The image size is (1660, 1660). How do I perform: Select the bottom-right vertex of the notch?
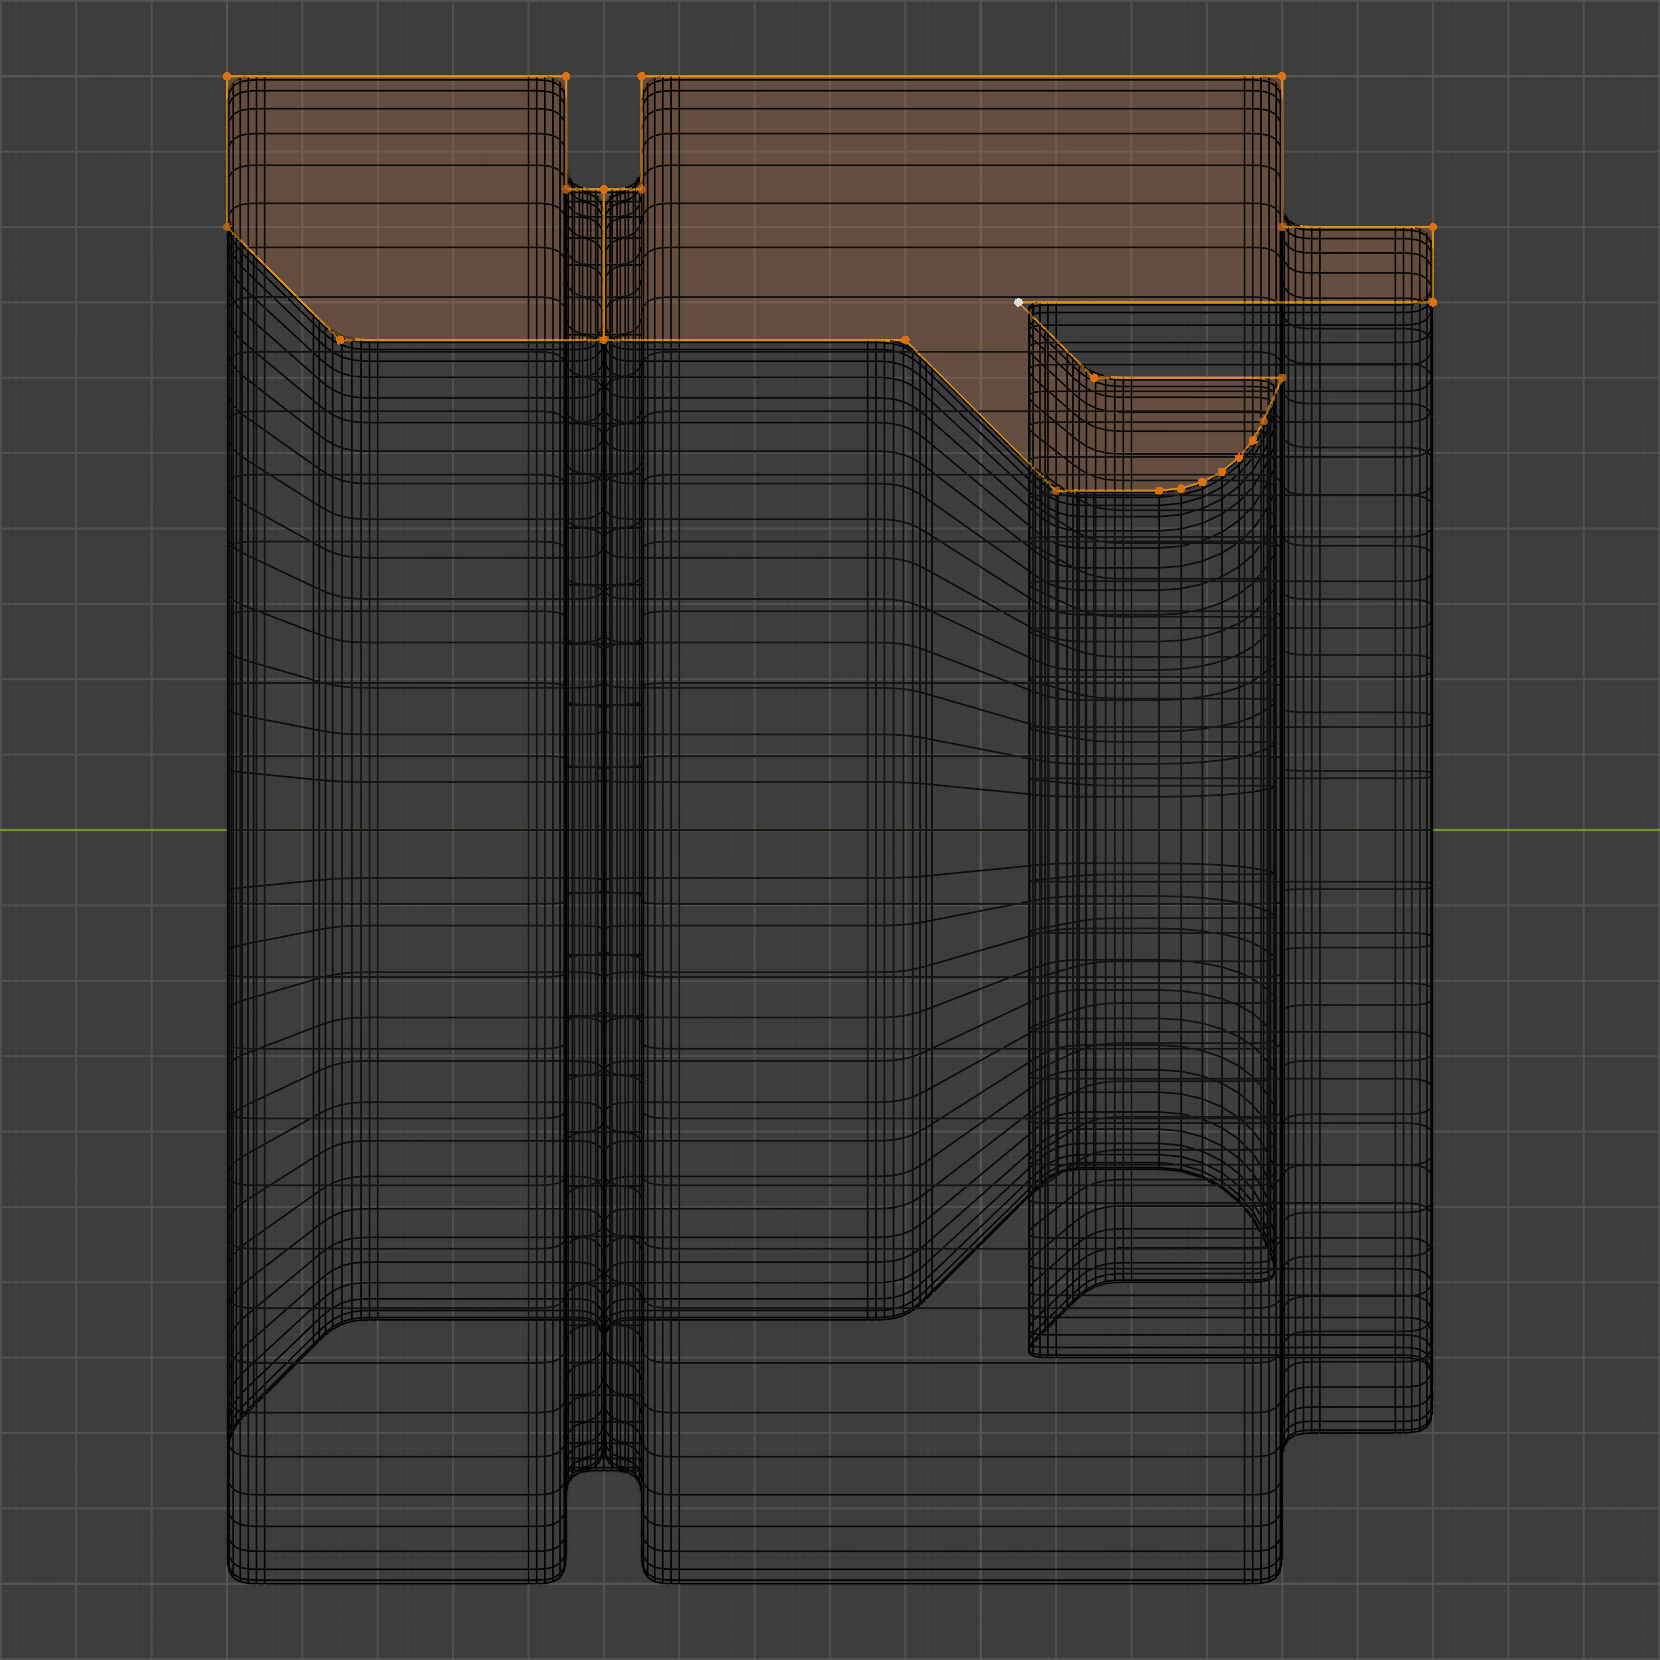pos(641,189)
